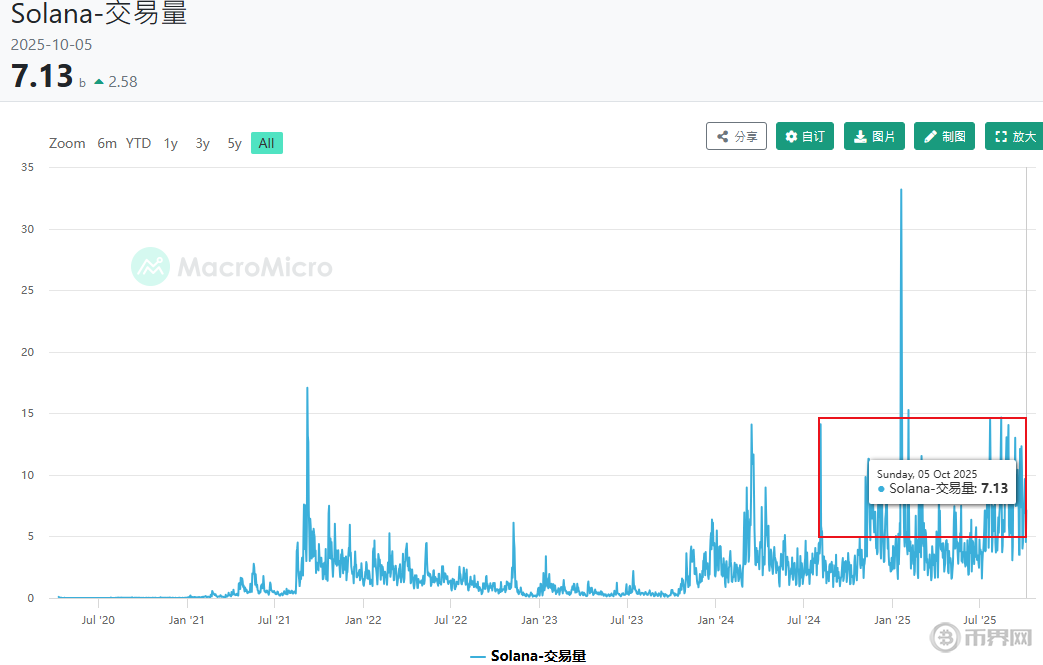Click the 35 y-axis label

point(27,167)
